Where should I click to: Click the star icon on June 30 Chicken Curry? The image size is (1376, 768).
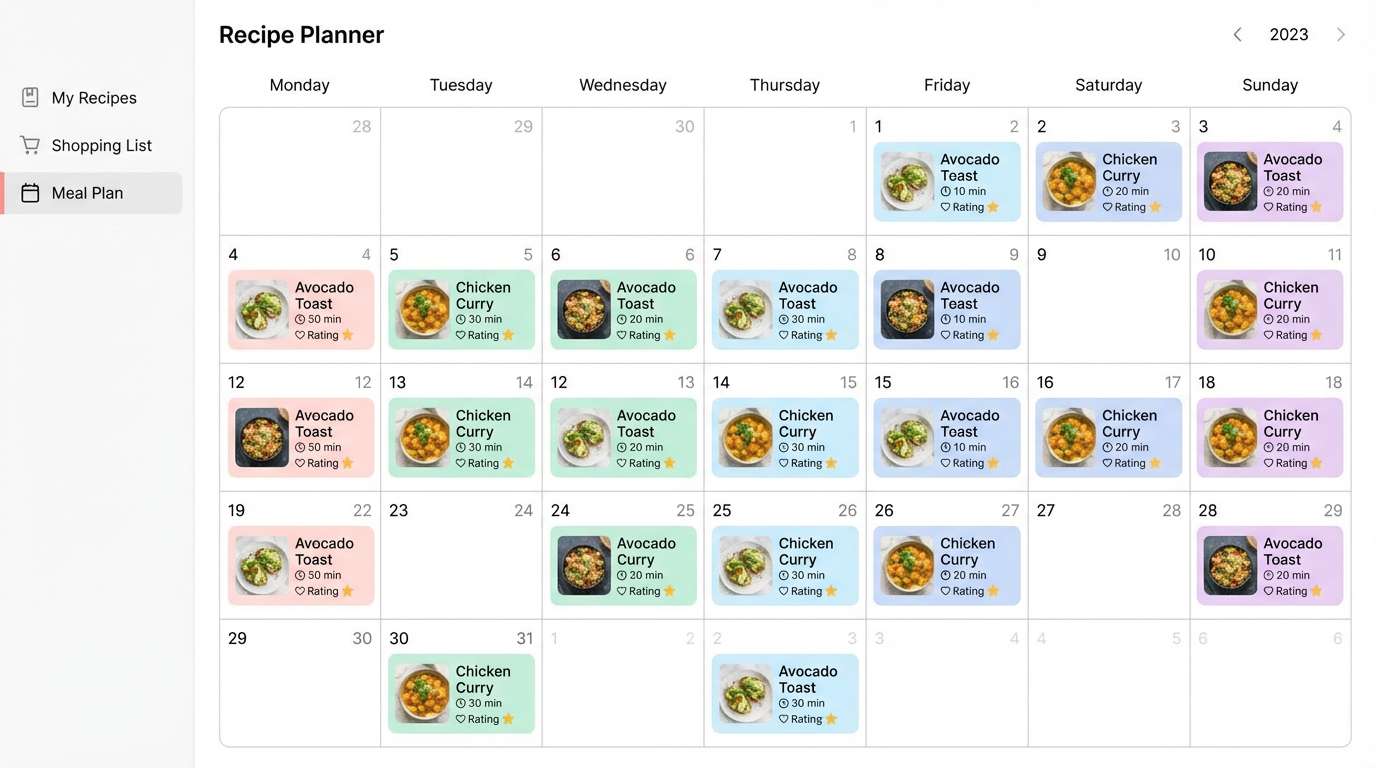pyautogui.click(x=509, y=718)
